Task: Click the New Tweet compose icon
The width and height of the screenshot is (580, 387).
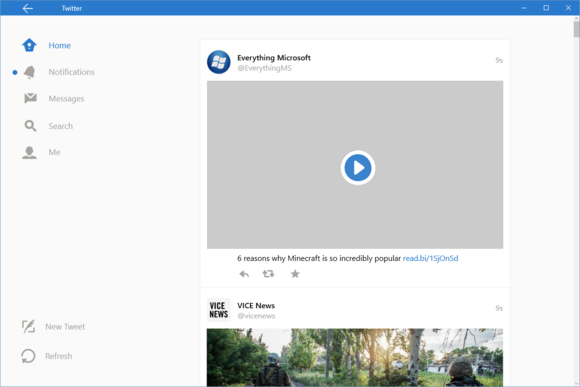Action: pos(28,326)
